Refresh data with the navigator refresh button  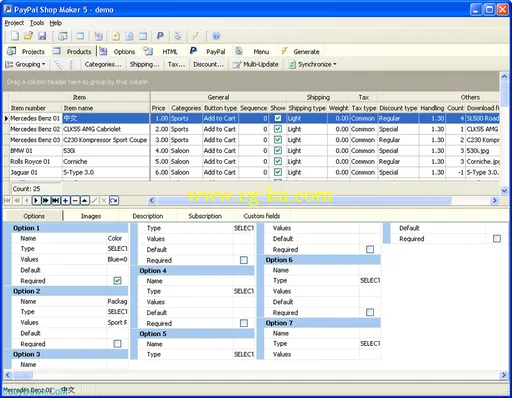pos(114,200)
